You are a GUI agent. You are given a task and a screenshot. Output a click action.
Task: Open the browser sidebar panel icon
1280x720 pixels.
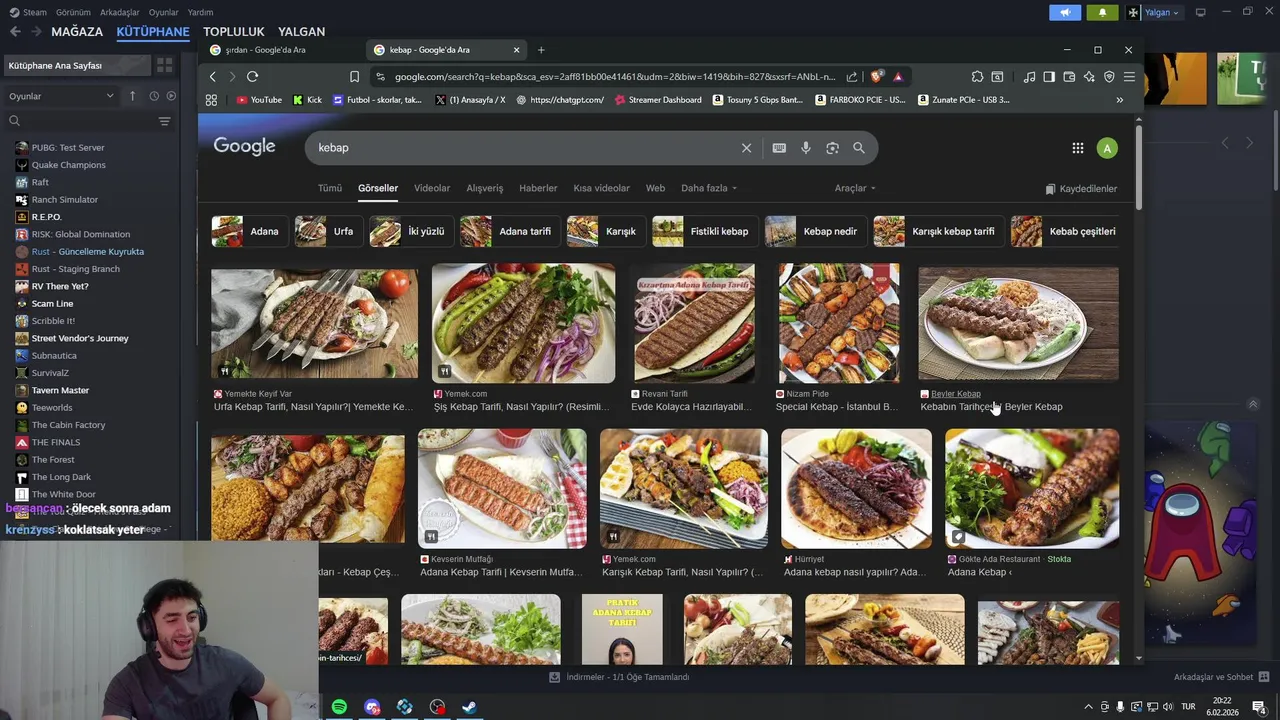(x=1049, y=76)
